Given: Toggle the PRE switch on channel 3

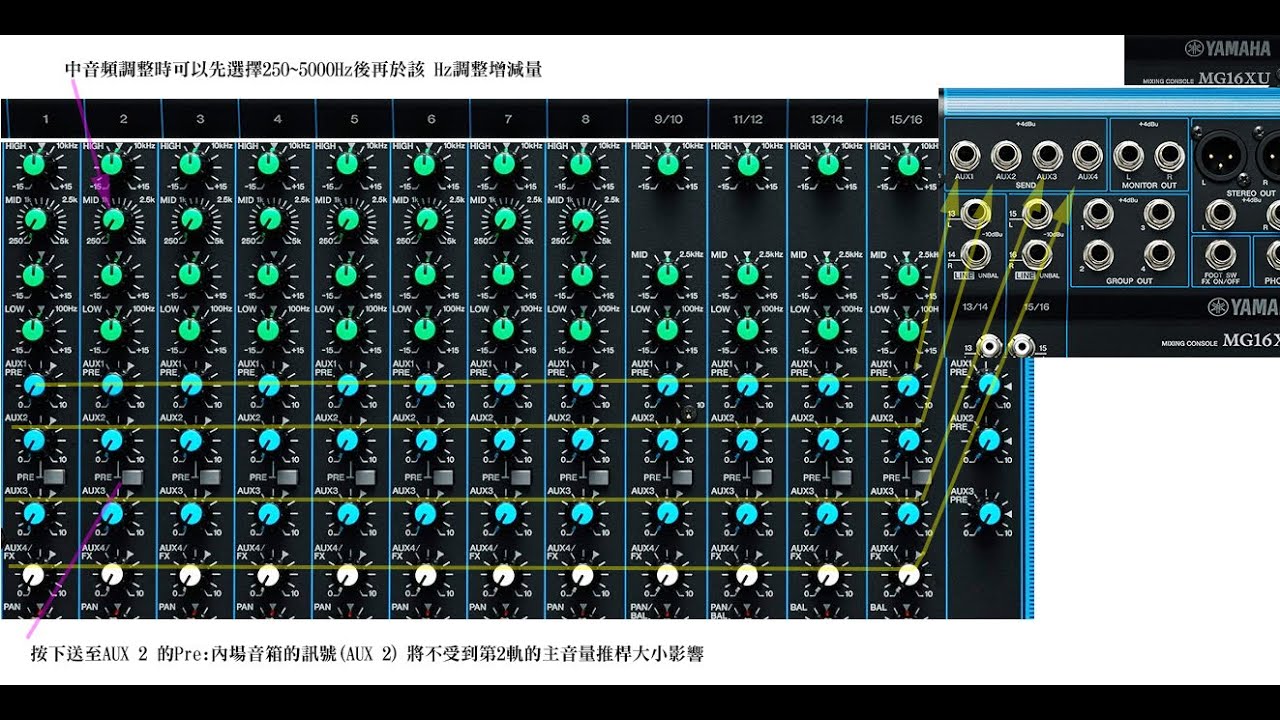Looking at the screenshot, I should (211, 477).
